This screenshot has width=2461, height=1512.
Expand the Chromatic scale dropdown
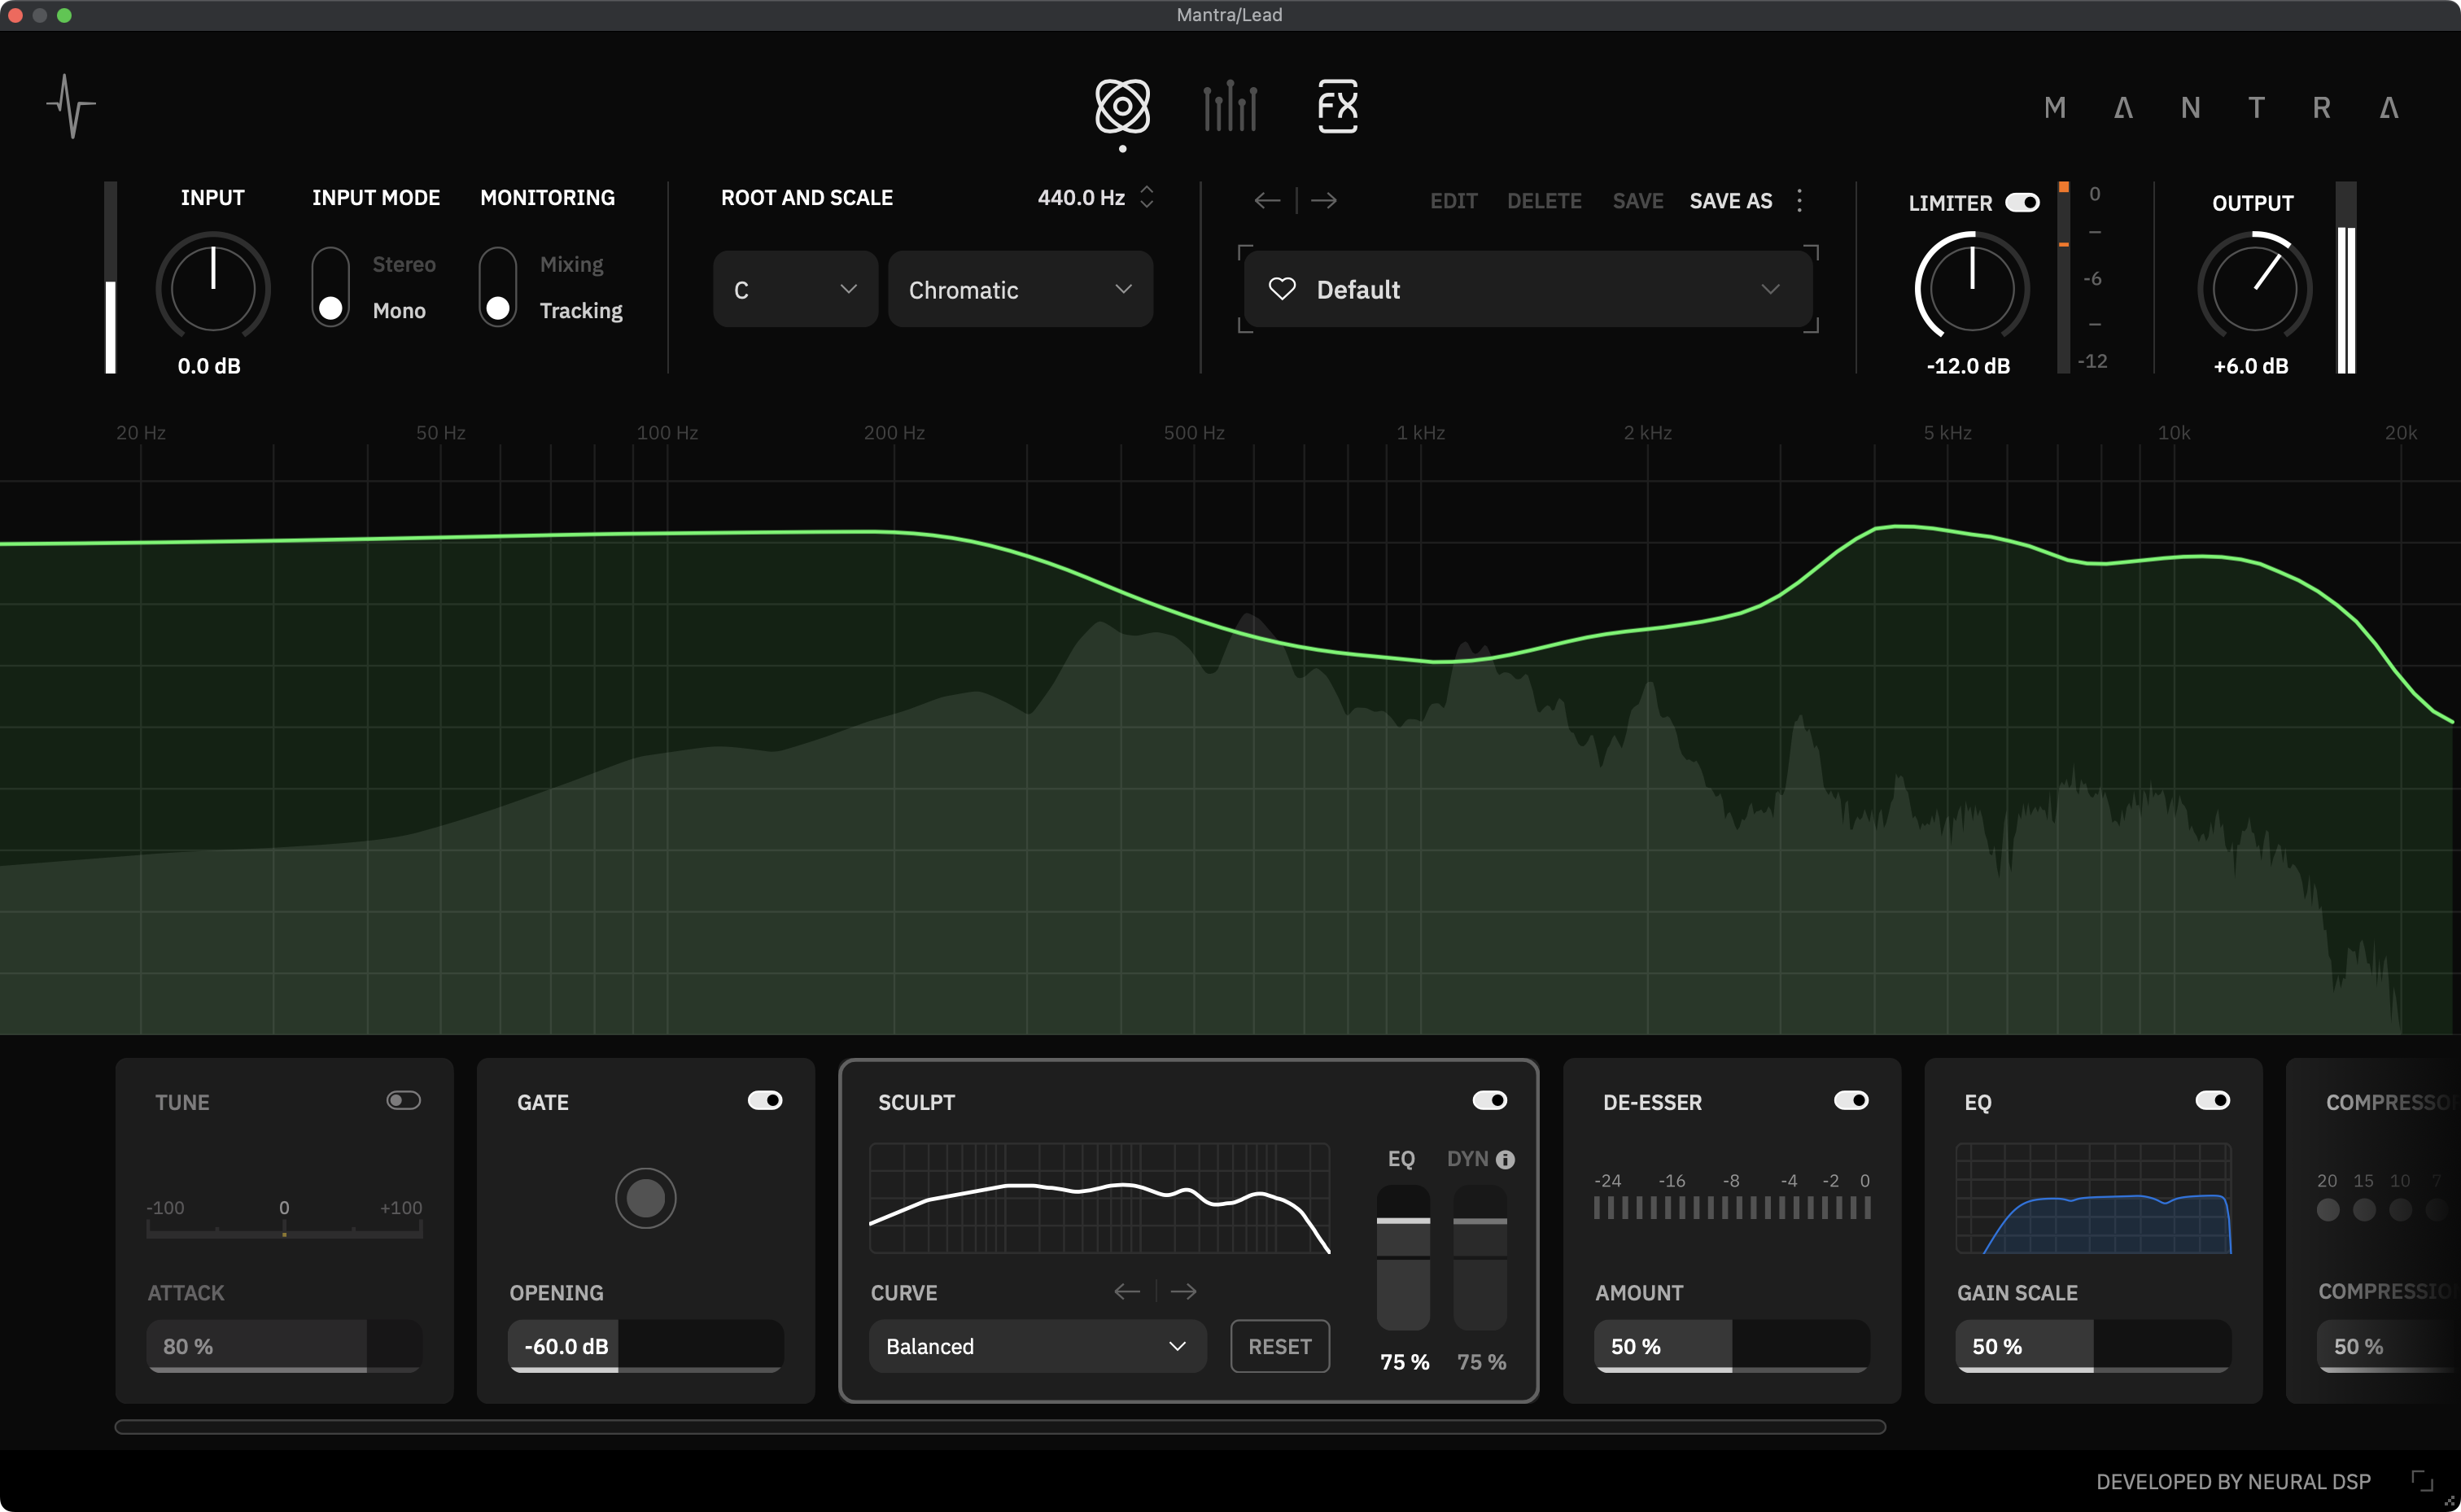pos(1020,289)
